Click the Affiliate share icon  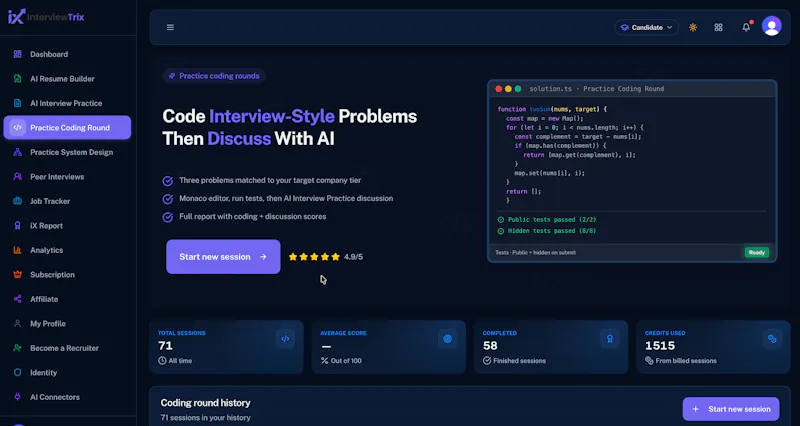[x=17, y=299]
